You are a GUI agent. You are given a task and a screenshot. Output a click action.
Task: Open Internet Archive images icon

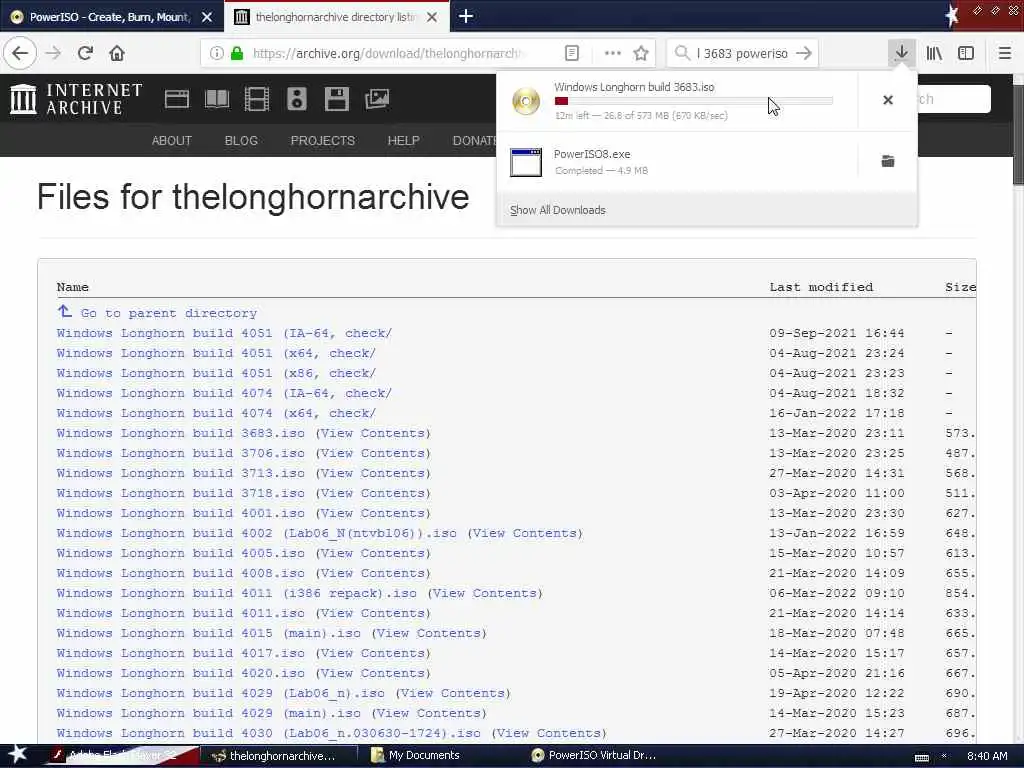tap(377, 99)
